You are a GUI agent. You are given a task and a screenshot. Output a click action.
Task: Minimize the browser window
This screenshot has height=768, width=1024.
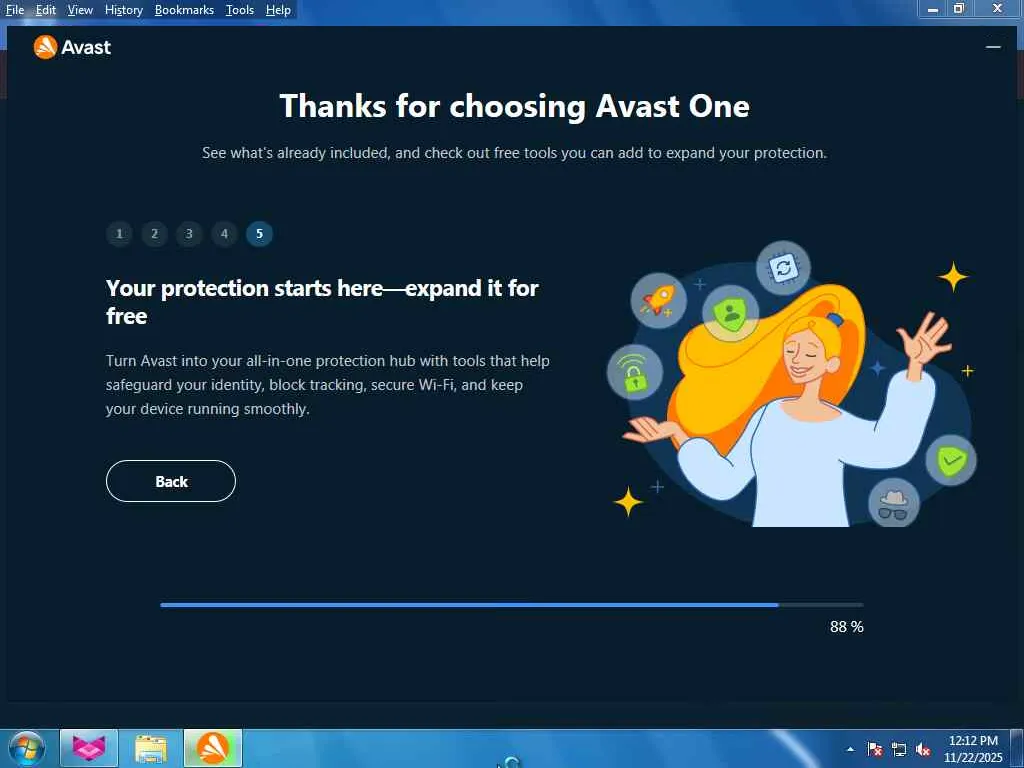(933, 8)
